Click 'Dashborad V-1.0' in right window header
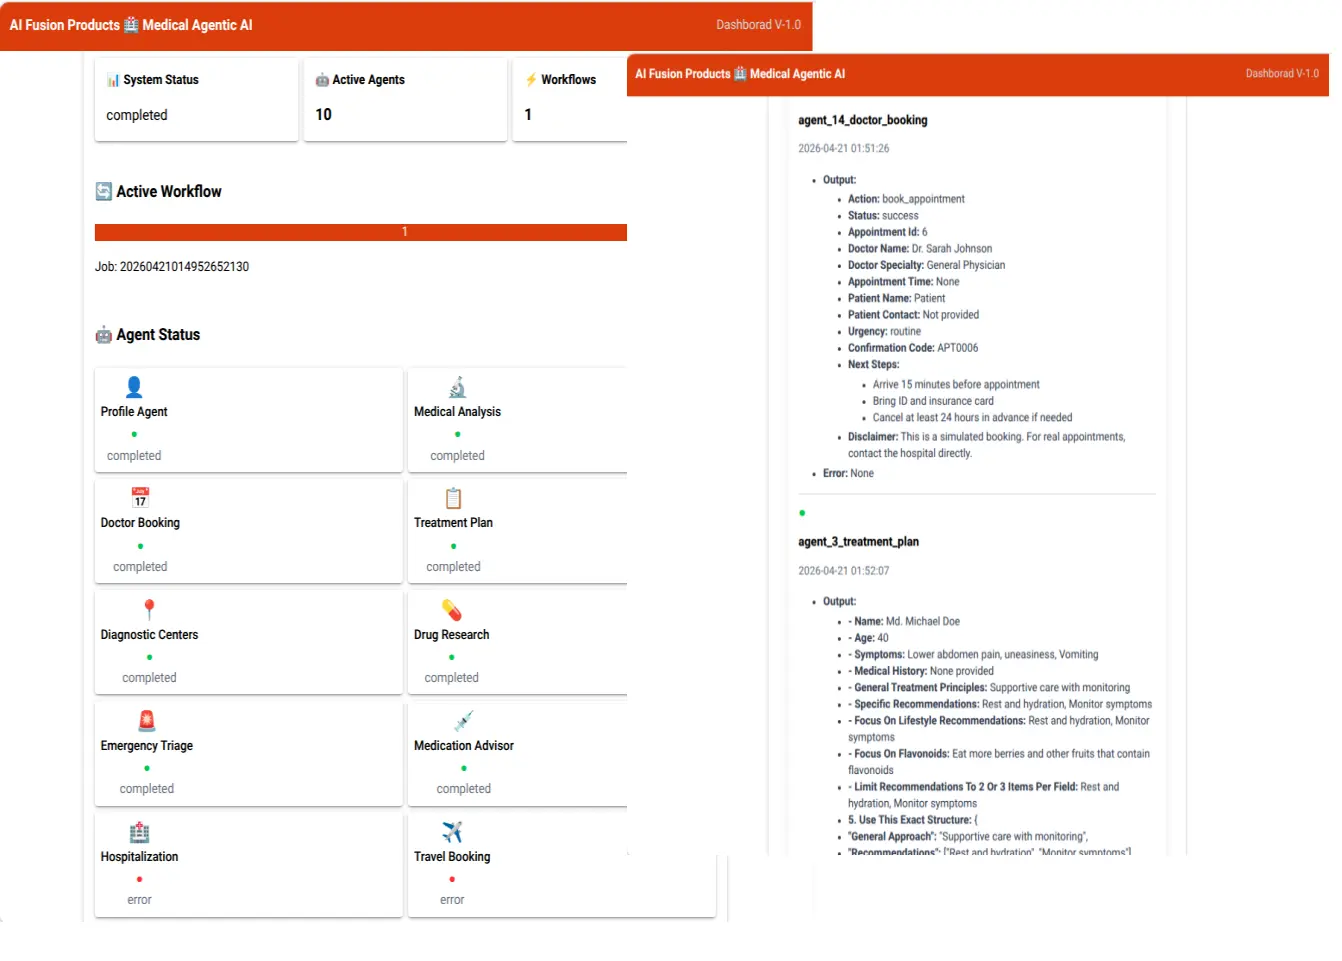Viewport: 1342px width, 961px height. tap(1282, 74)
